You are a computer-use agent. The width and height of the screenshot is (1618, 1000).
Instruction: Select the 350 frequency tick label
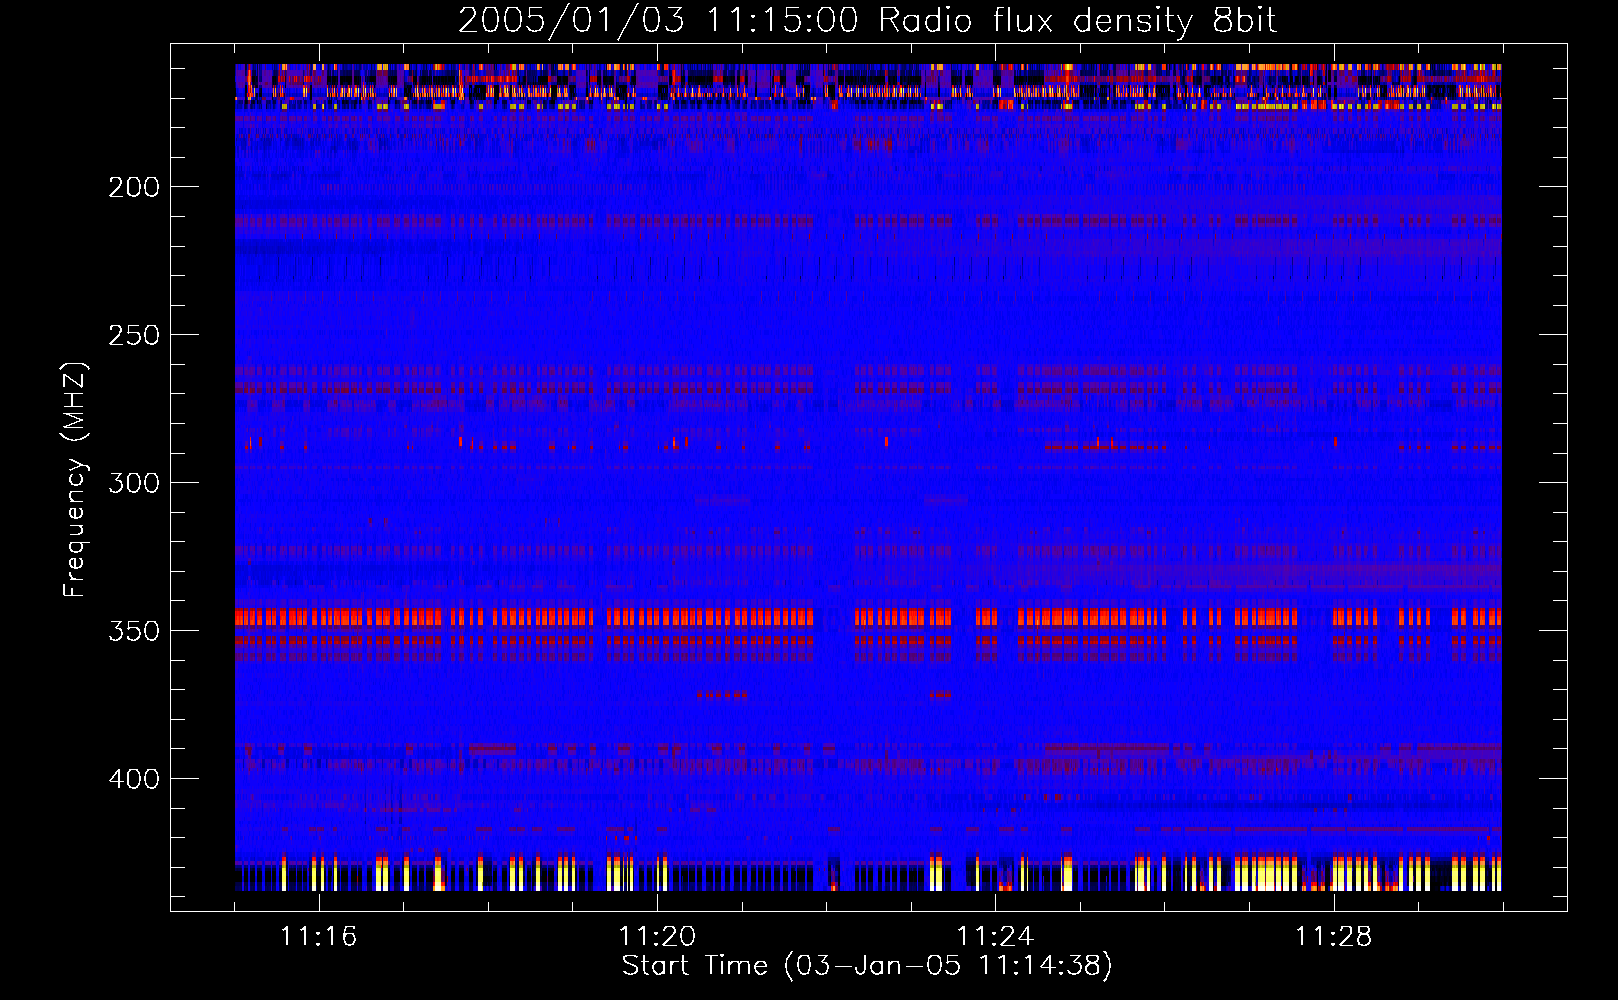click(x=134, y=631)
